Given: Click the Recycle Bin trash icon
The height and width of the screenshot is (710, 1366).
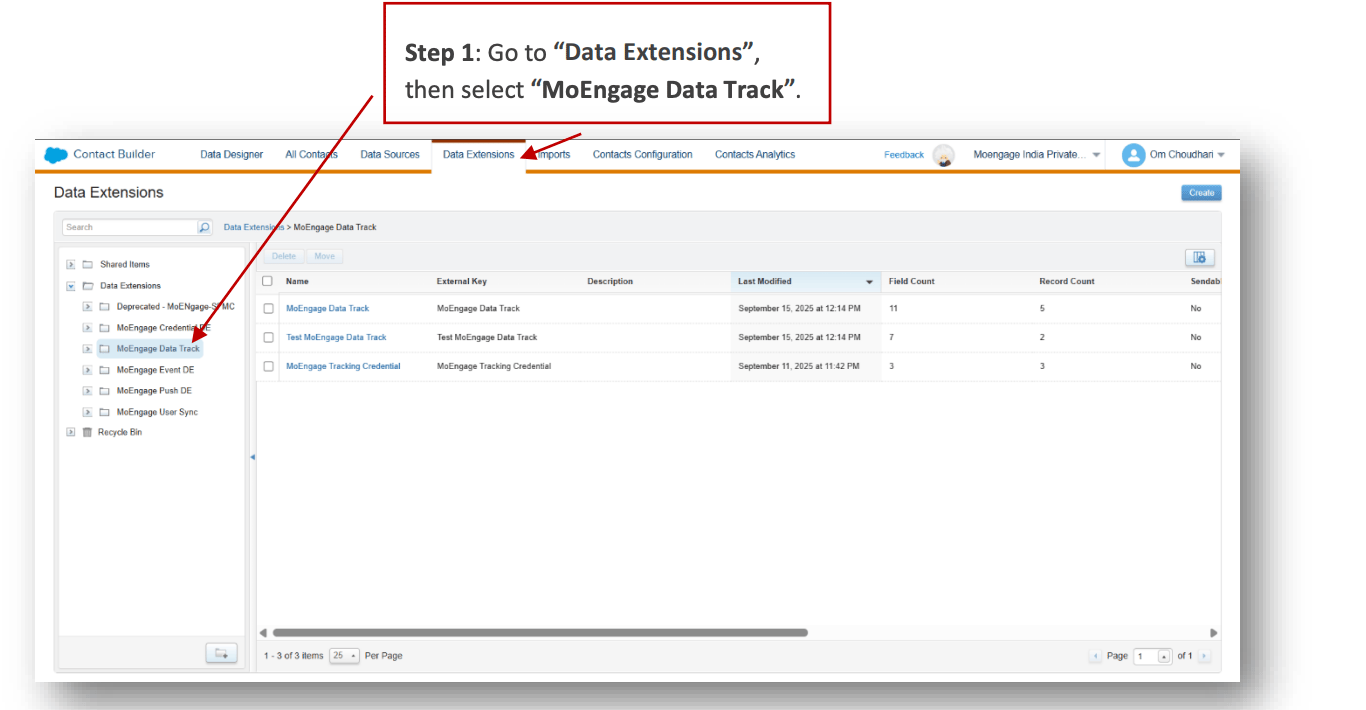Looking at the screenshot, I should 87,432.
